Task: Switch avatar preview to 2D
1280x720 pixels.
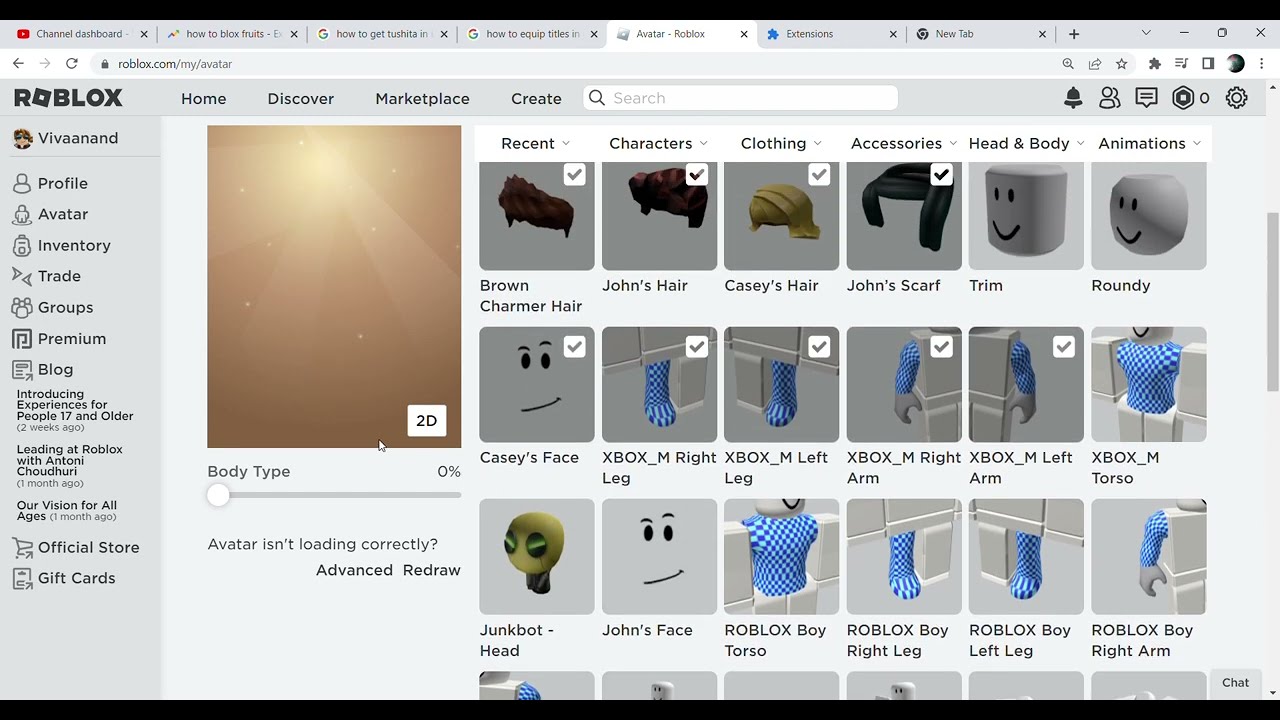Action: 426,420
